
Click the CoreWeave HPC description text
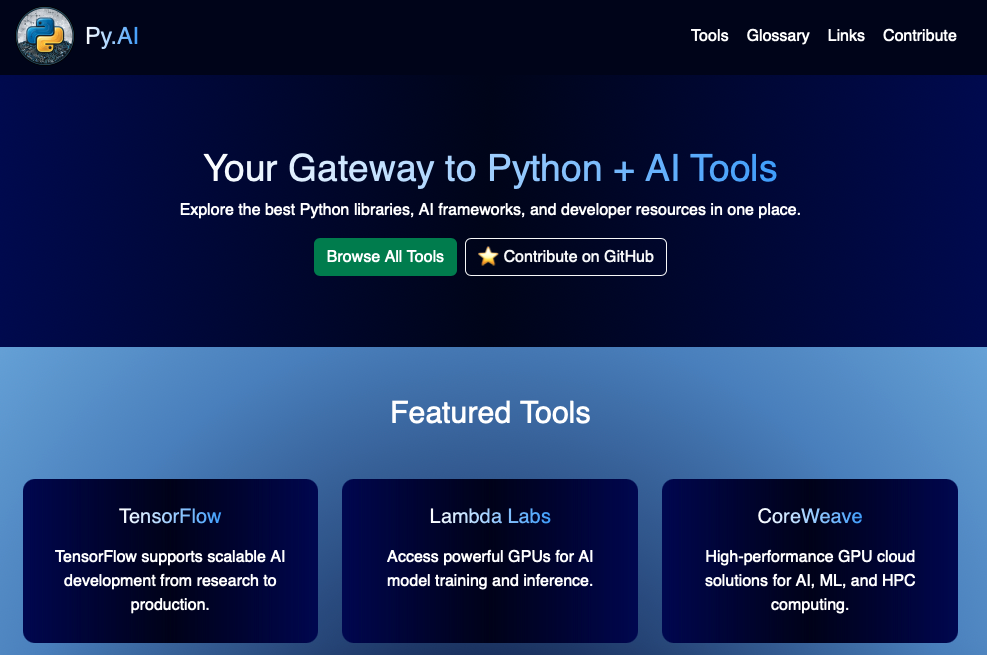pyautogui.click(x=809, y=580)
